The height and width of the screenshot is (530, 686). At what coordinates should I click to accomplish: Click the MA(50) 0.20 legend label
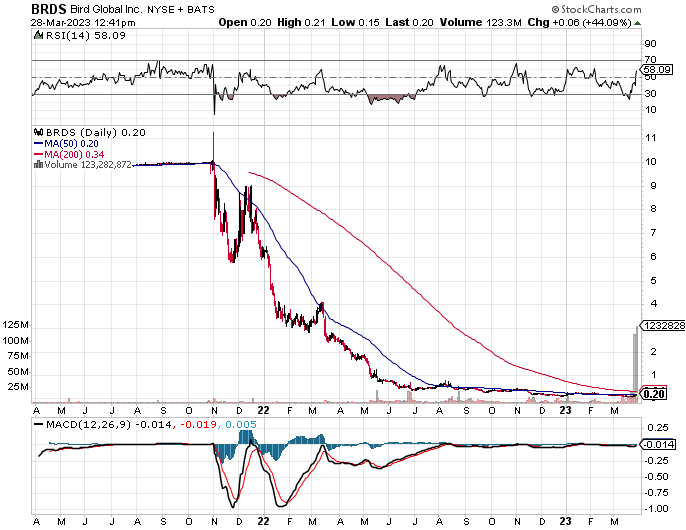[71, 144]
